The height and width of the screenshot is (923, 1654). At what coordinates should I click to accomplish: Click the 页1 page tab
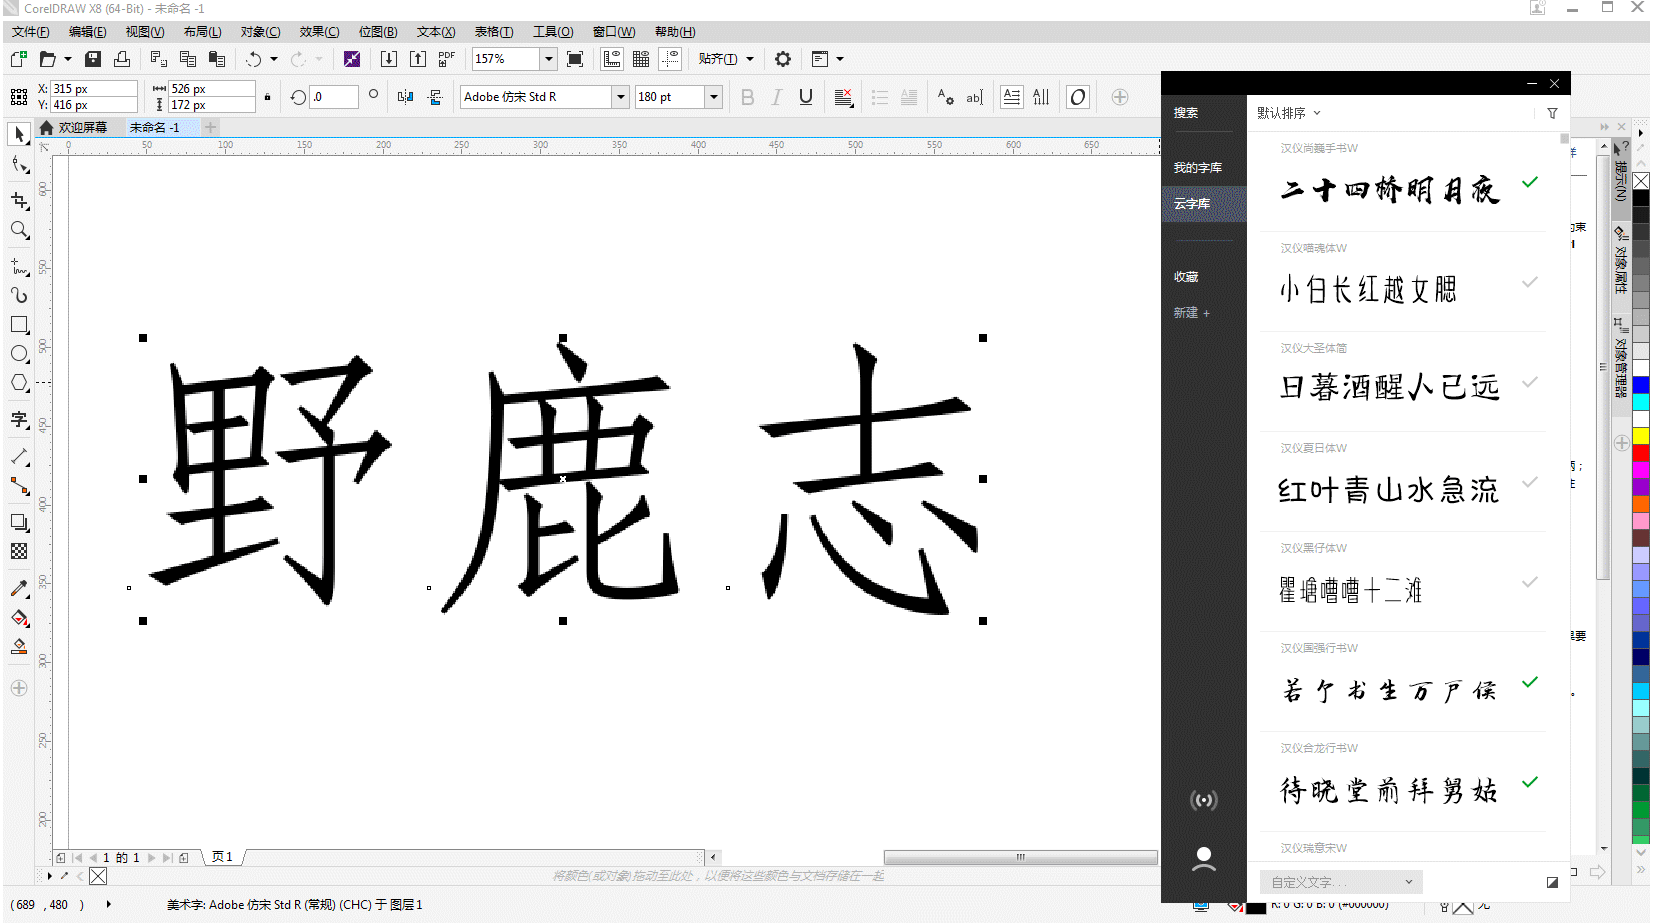[222, 857]
